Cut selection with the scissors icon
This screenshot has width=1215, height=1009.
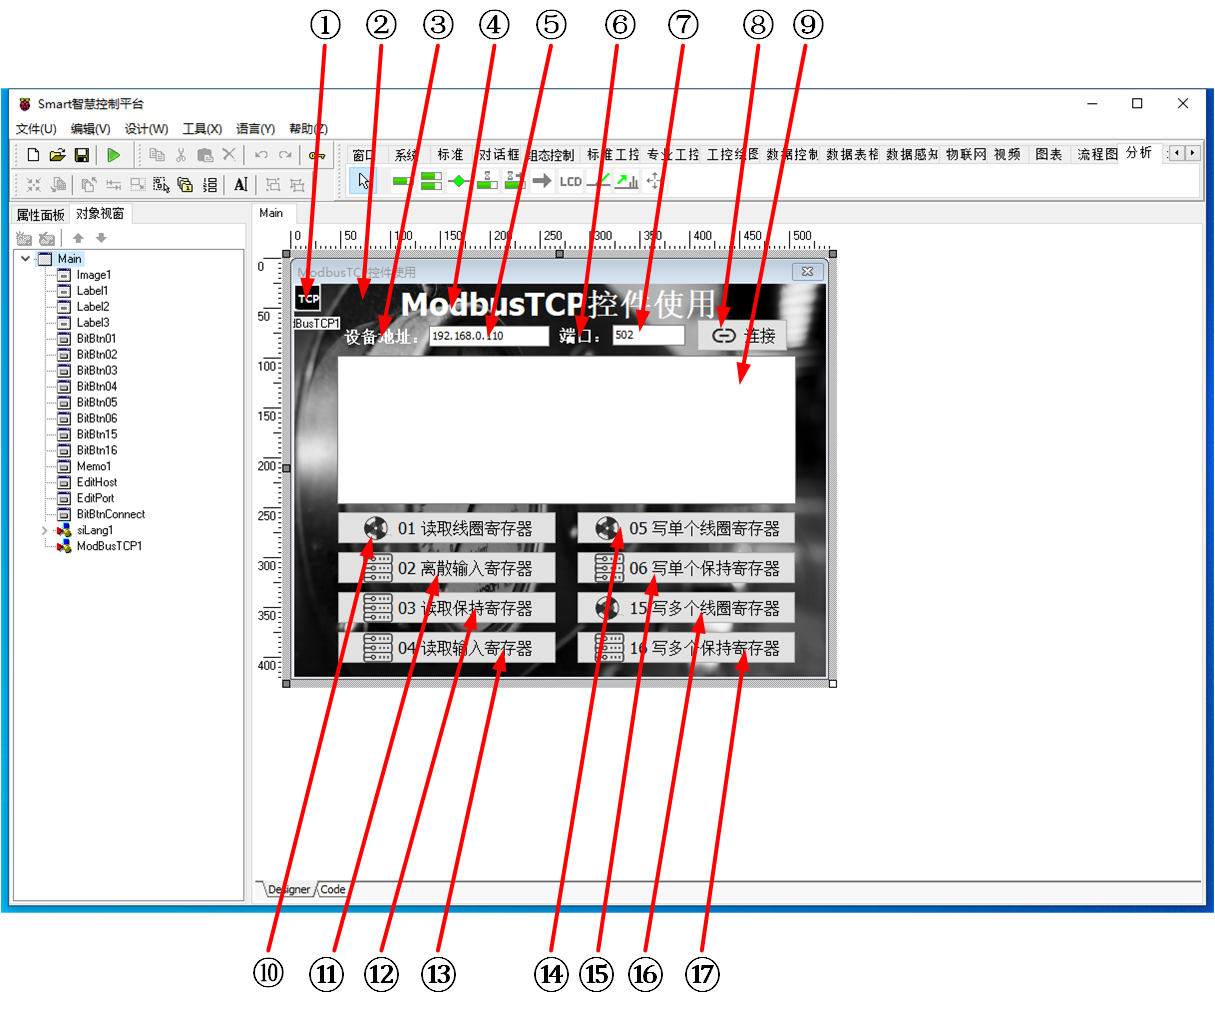coord(181,155)
